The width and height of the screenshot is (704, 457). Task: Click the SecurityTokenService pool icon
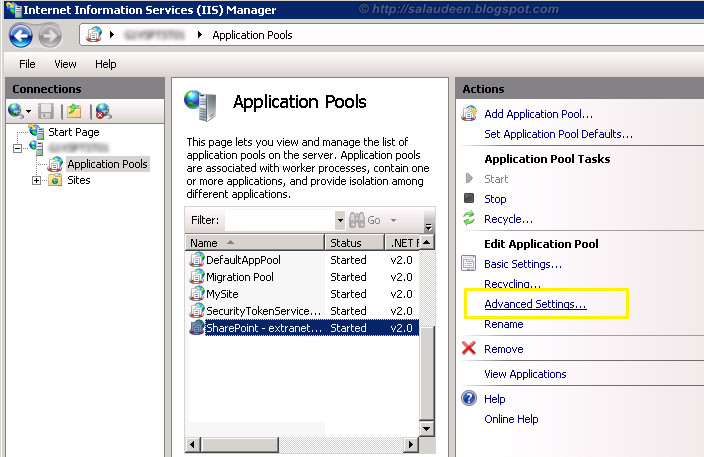pos(197,311)
